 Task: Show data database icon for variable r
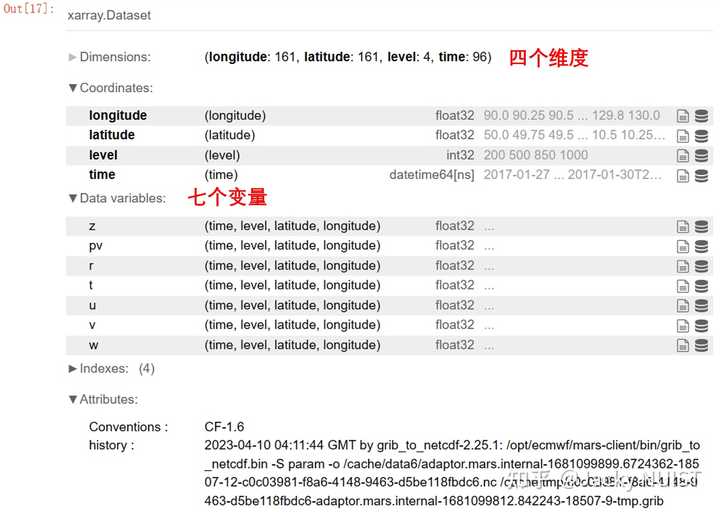701,266
